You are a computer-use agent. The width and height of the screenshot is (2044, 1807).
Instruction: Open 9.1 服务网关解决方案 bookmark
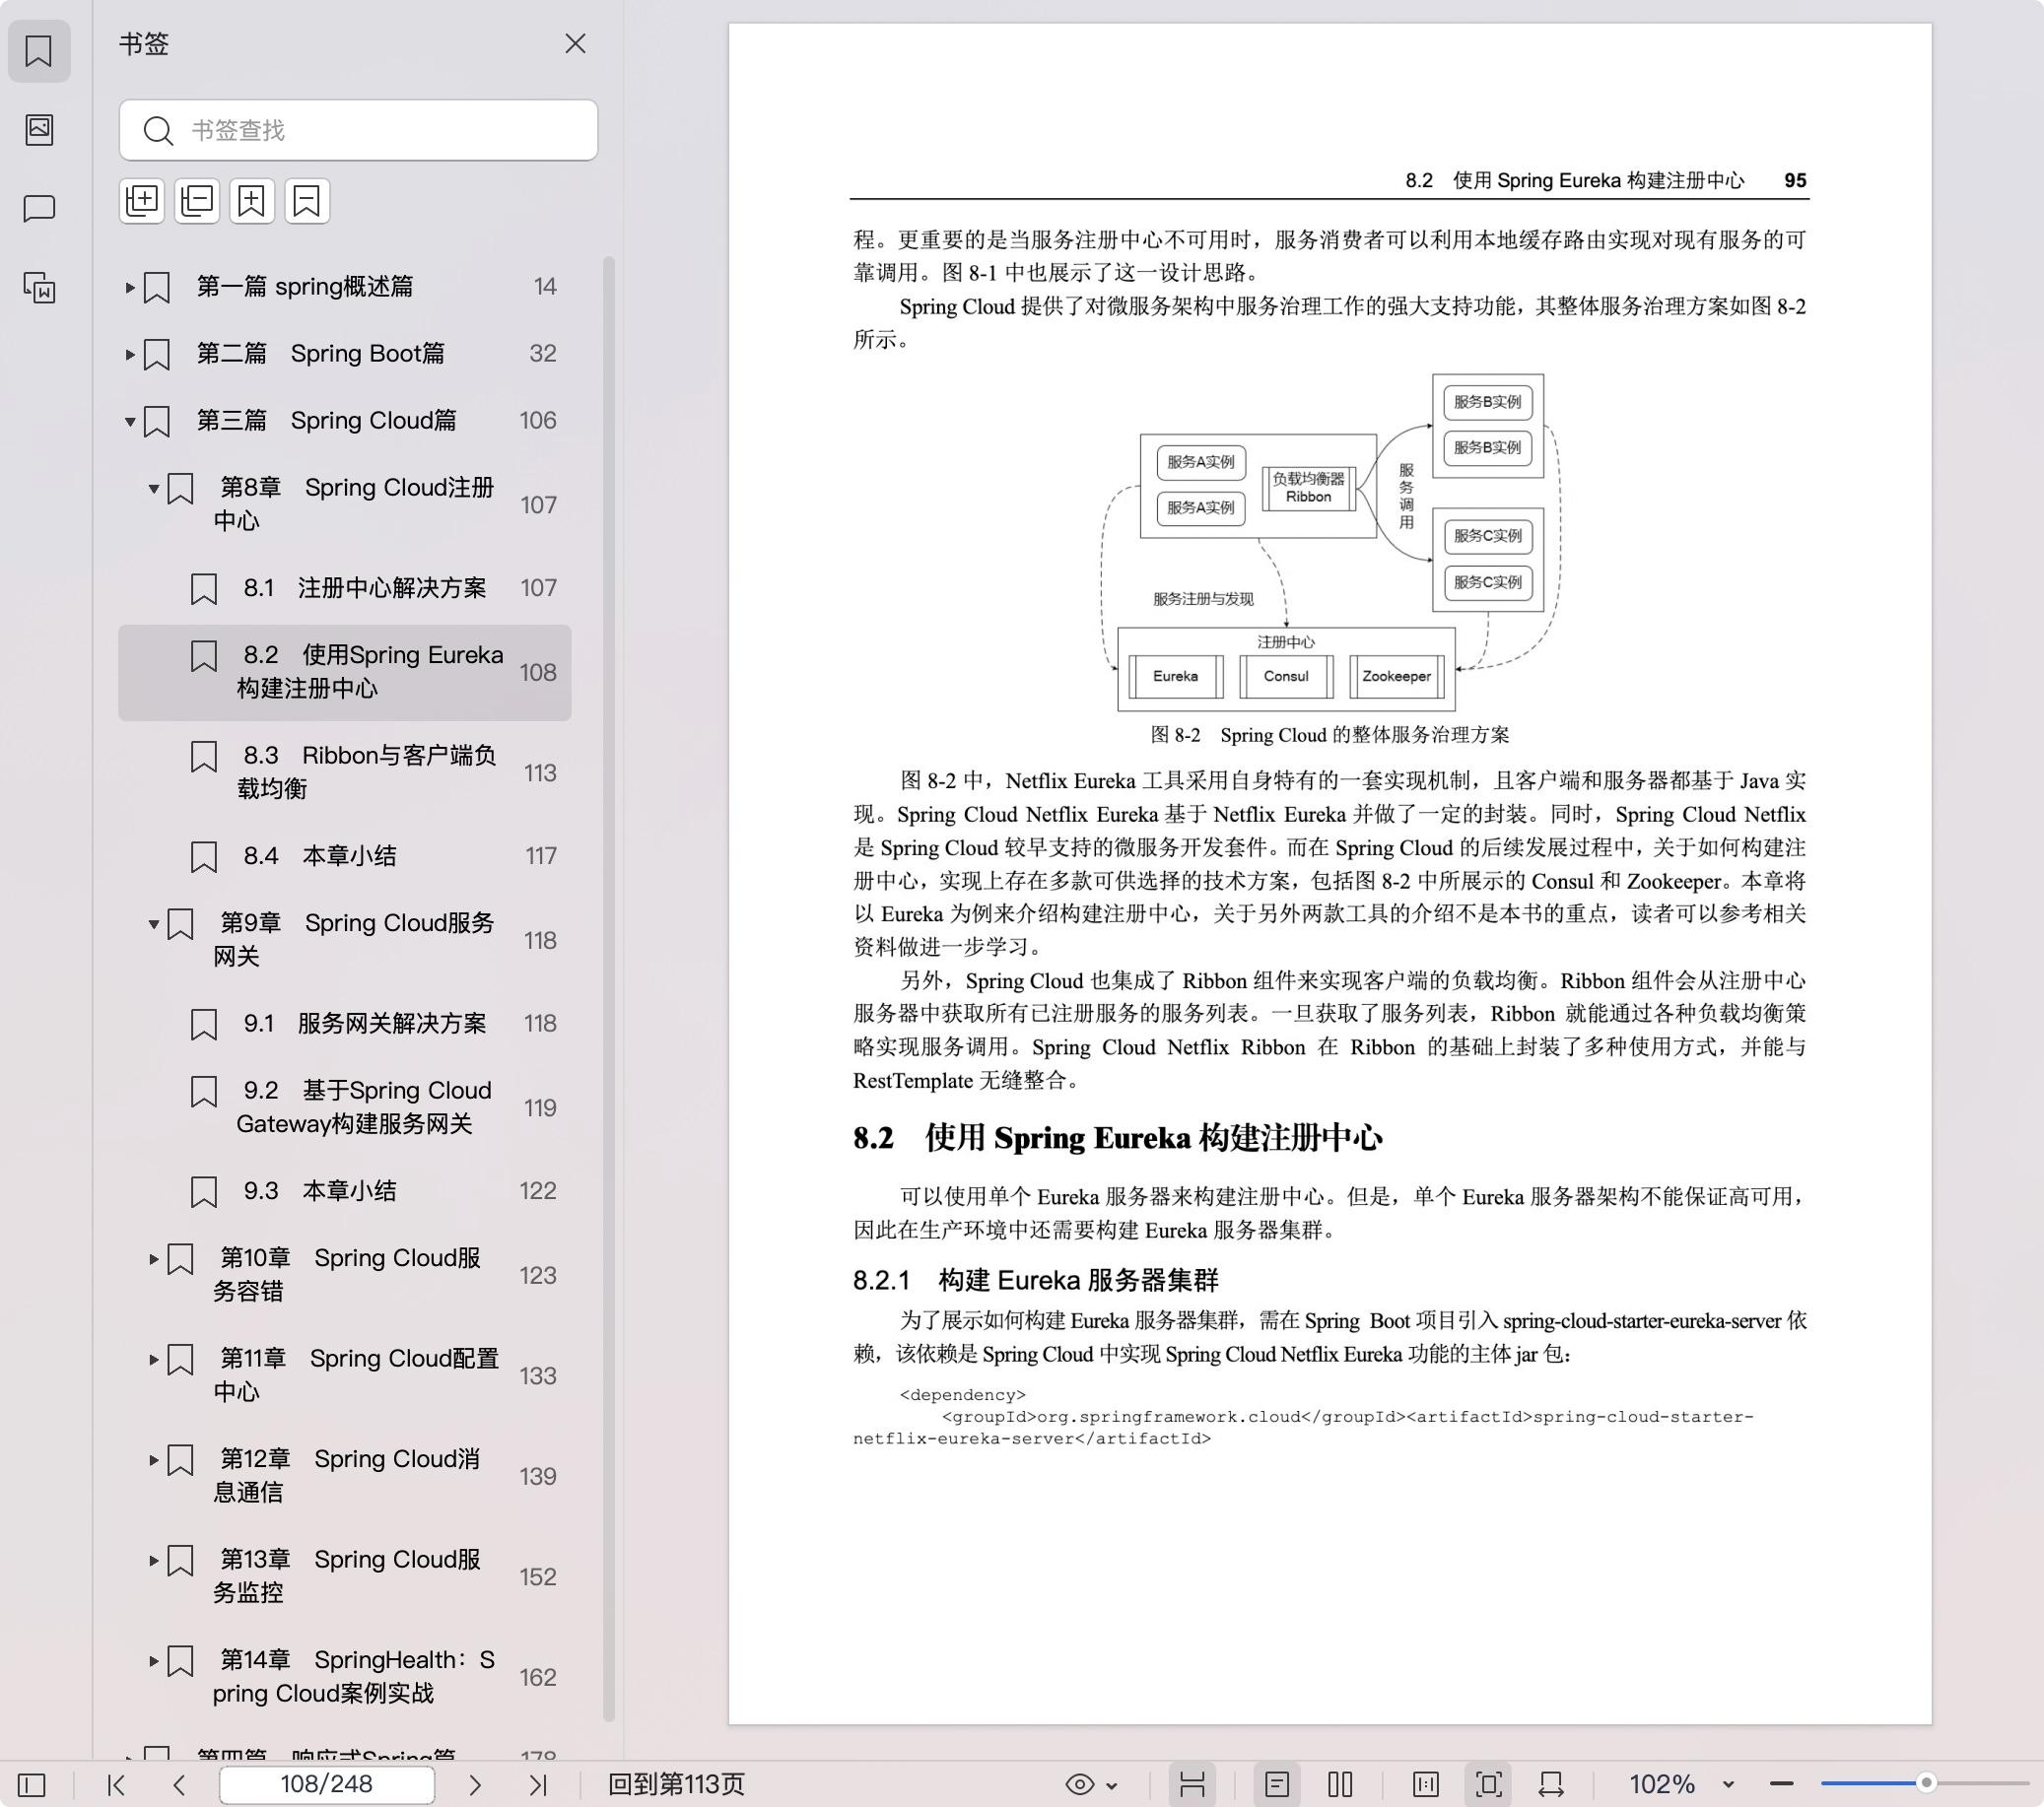pos(344,1023)
